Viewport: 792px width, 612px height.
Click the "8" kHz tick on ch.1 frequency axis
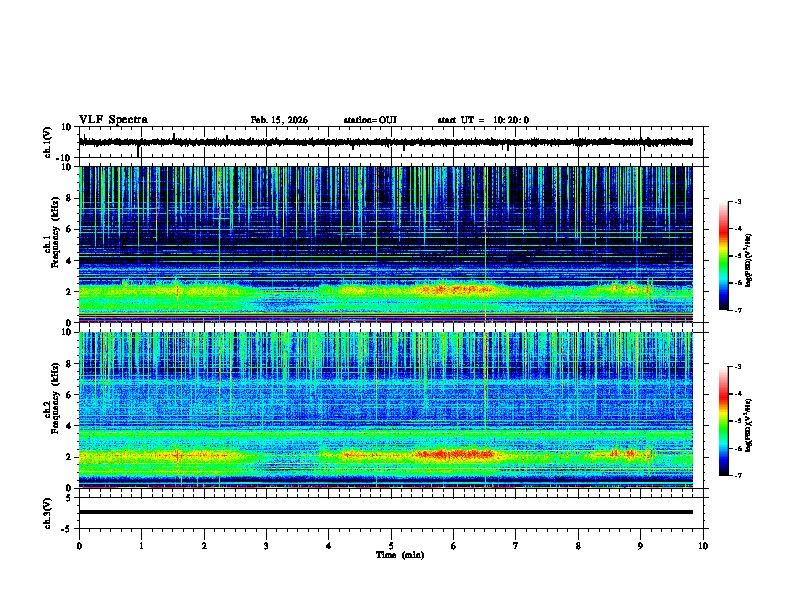(69, 198)
